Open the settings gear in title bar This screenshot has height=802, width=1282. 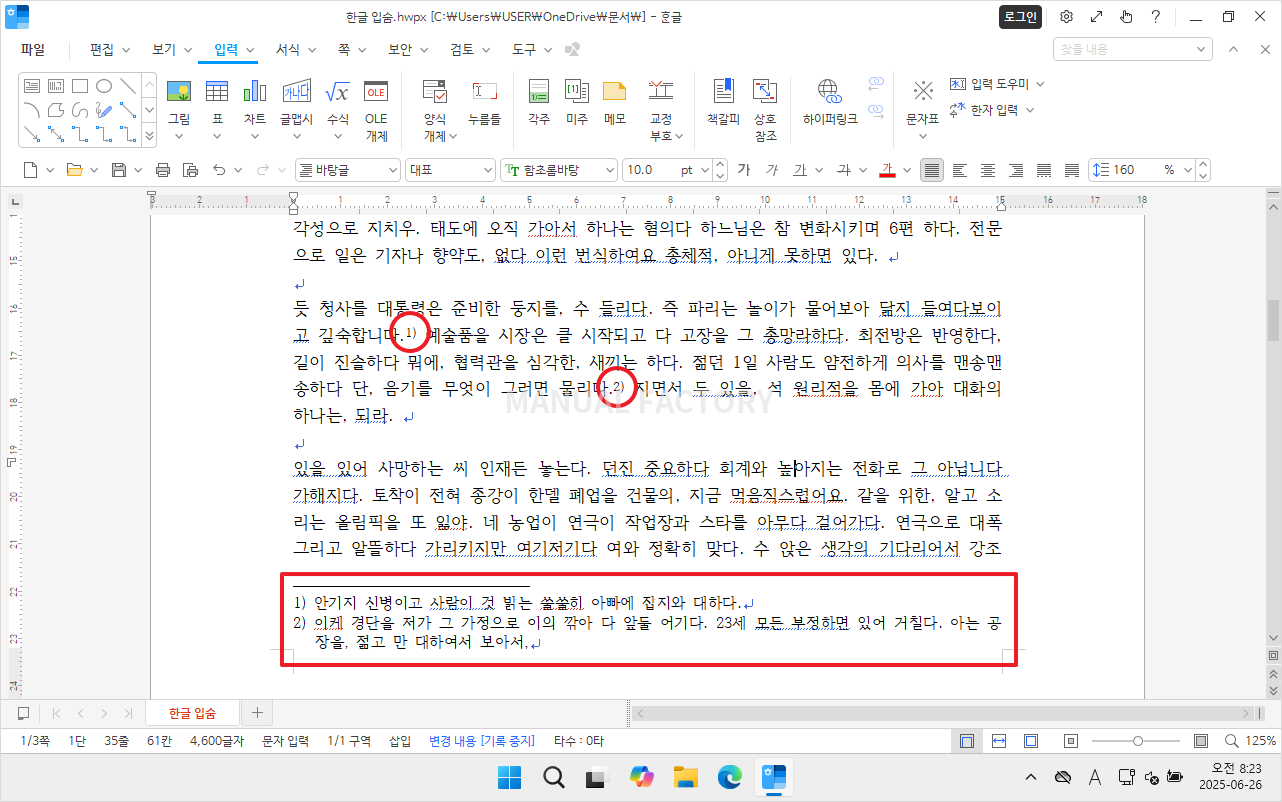(x=1067, y=17)
